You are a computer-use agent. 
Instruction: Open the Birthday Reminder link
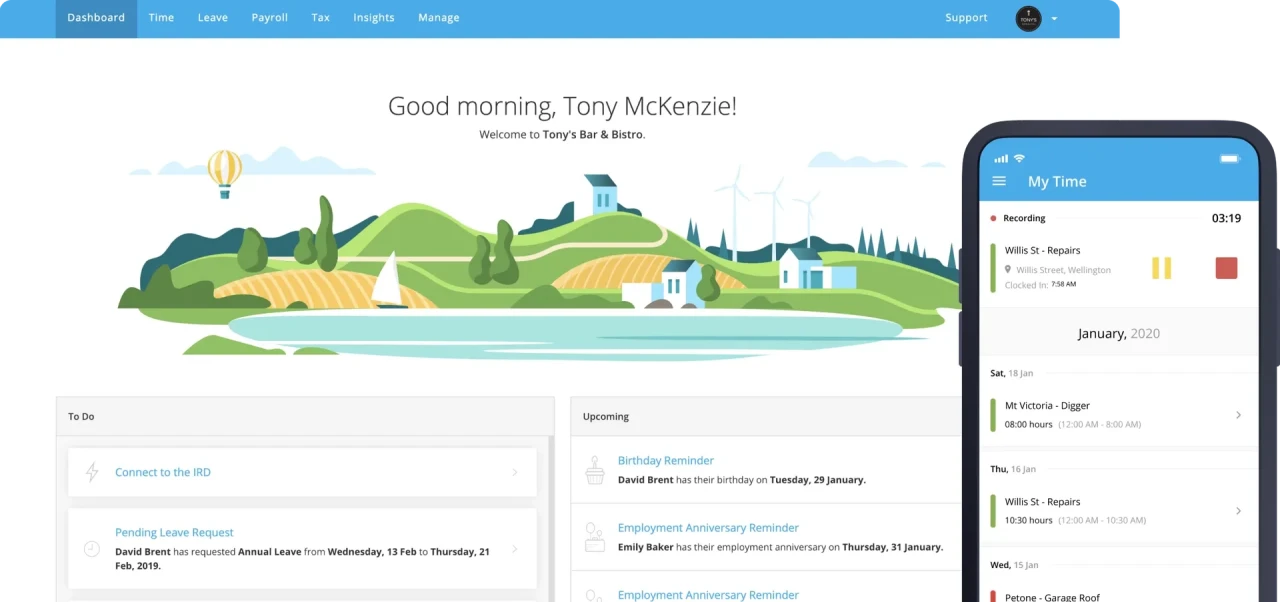(666, 461)
